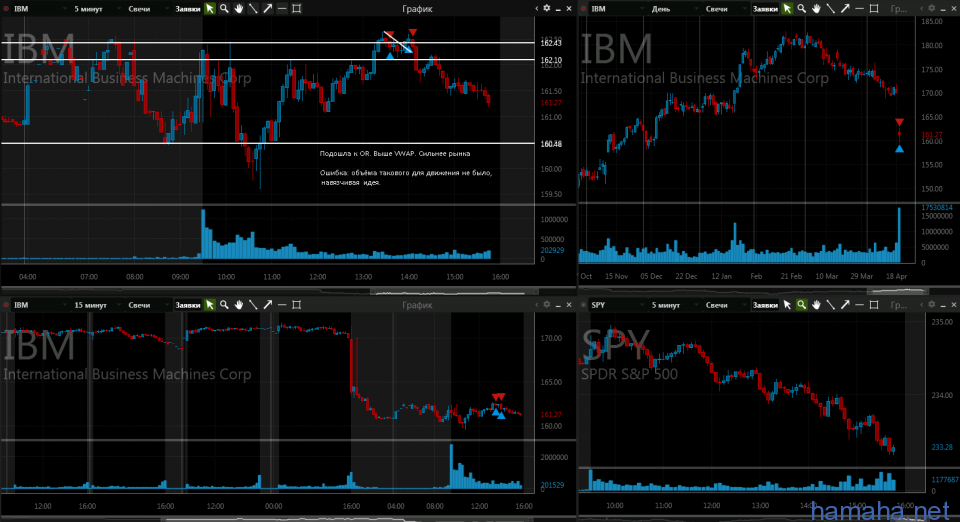Select rectangle tool in SPY chart
The image size is (960, 522).
[x=874, y=305]
